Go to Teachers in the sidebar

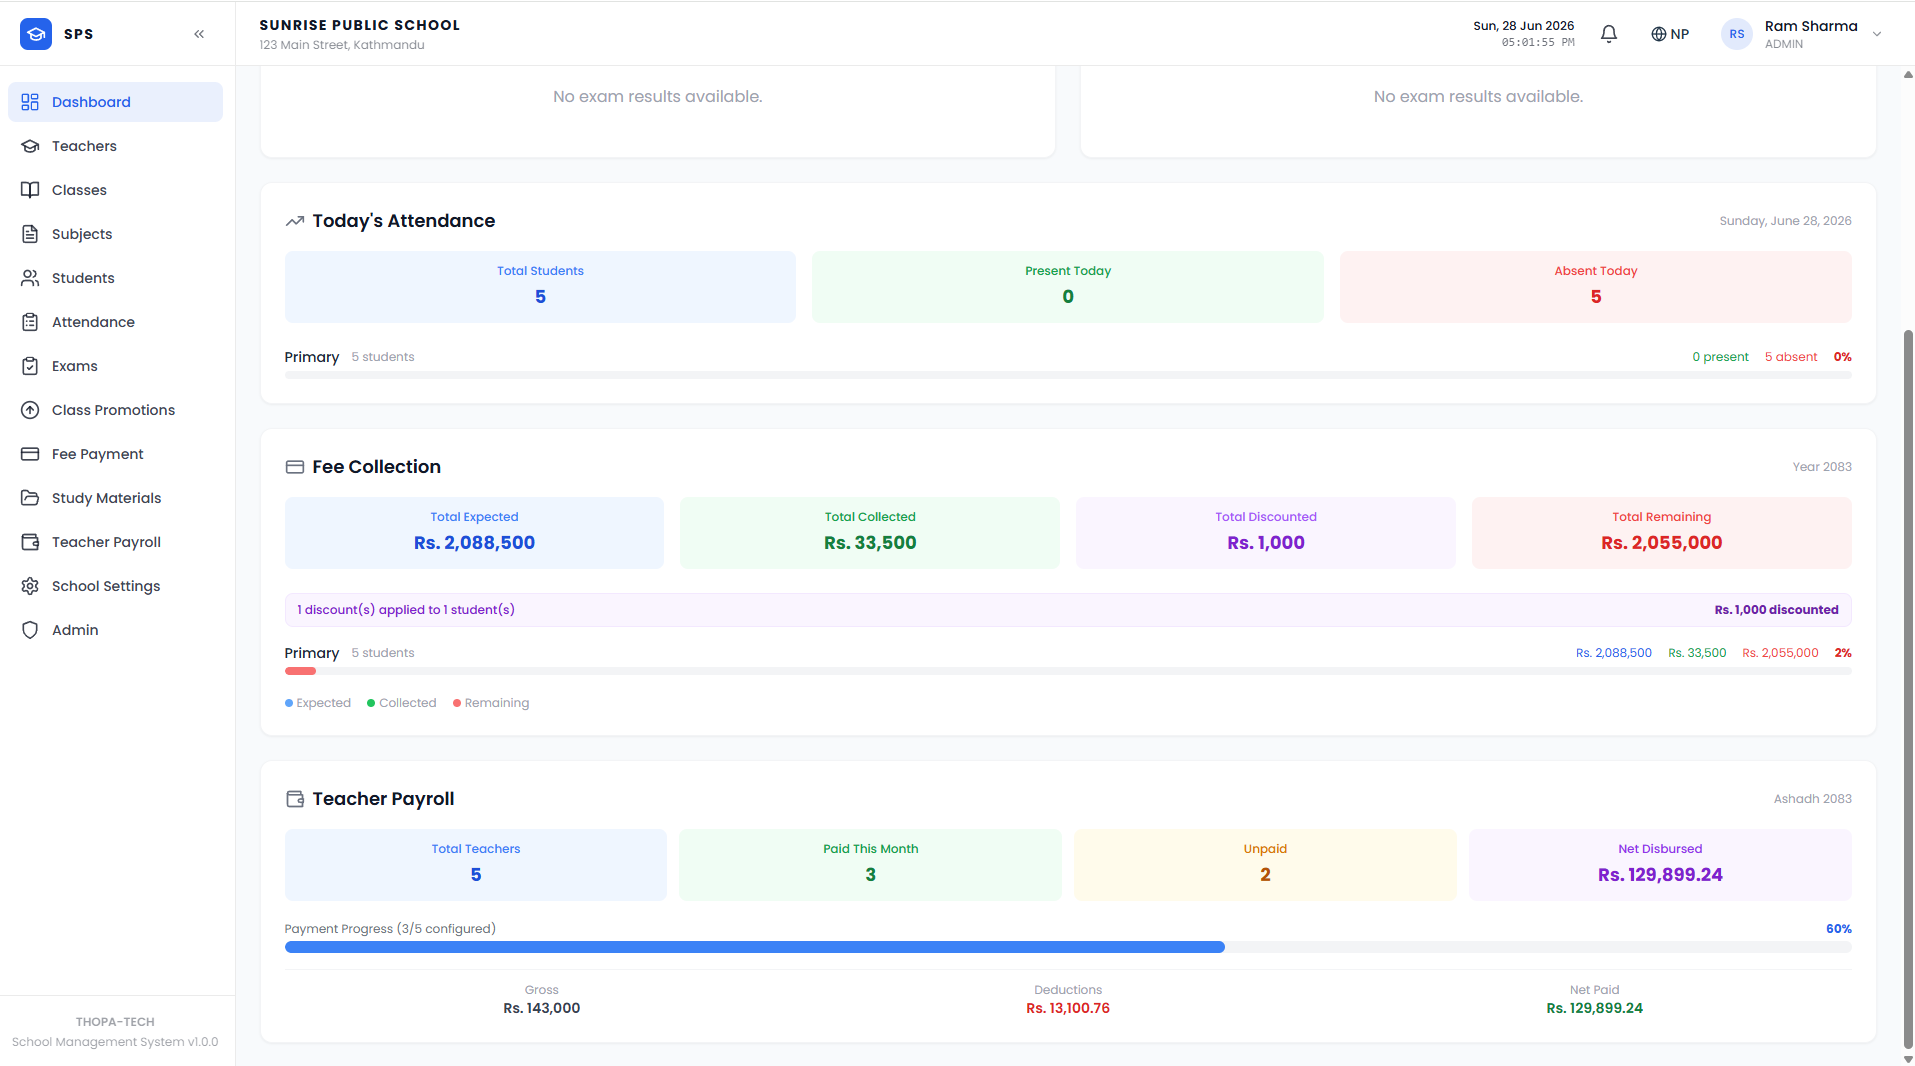click(x=115, y=146)
